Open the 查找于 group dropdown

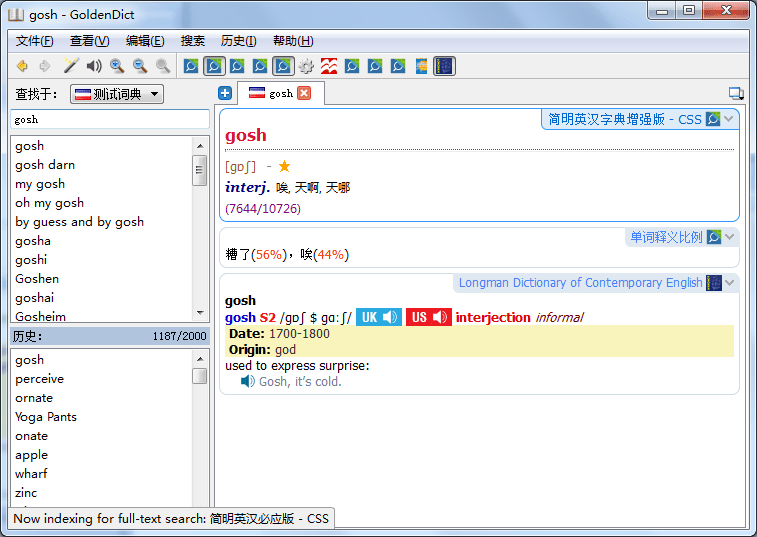point(117,94)
